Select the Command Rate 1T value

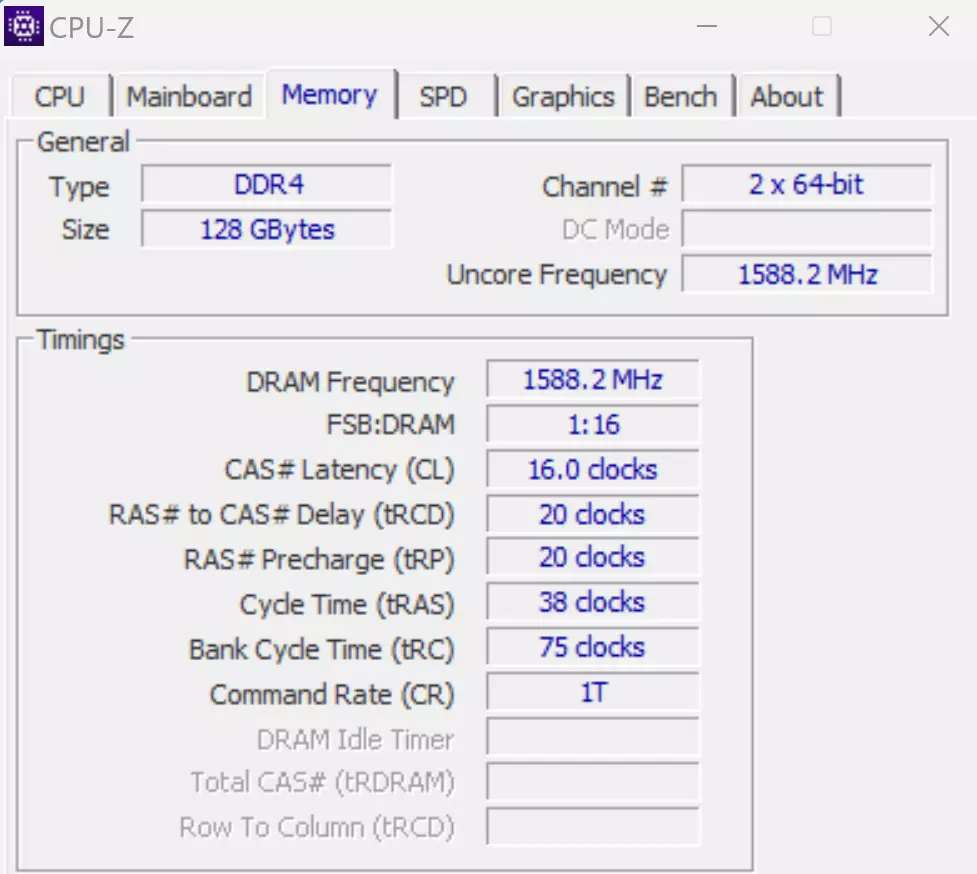tap(593, 691)
